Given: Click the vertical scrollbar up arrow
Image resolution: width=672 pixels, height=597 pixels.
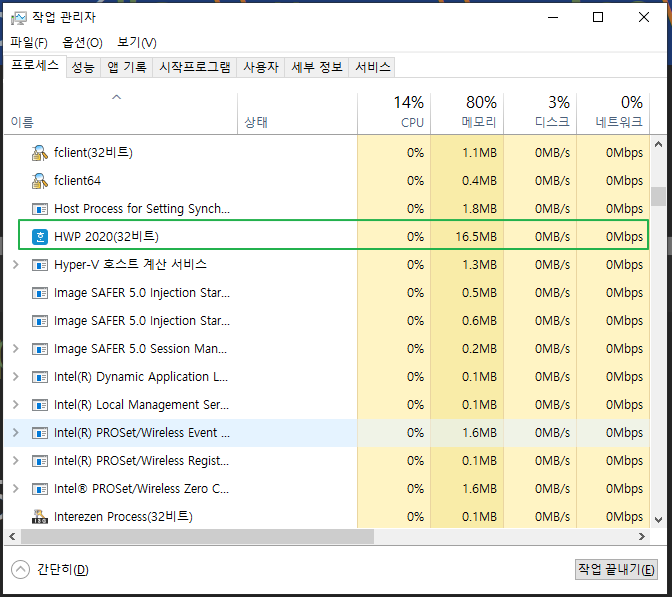Looking at the screenshot, I should [x=658, y=144].
